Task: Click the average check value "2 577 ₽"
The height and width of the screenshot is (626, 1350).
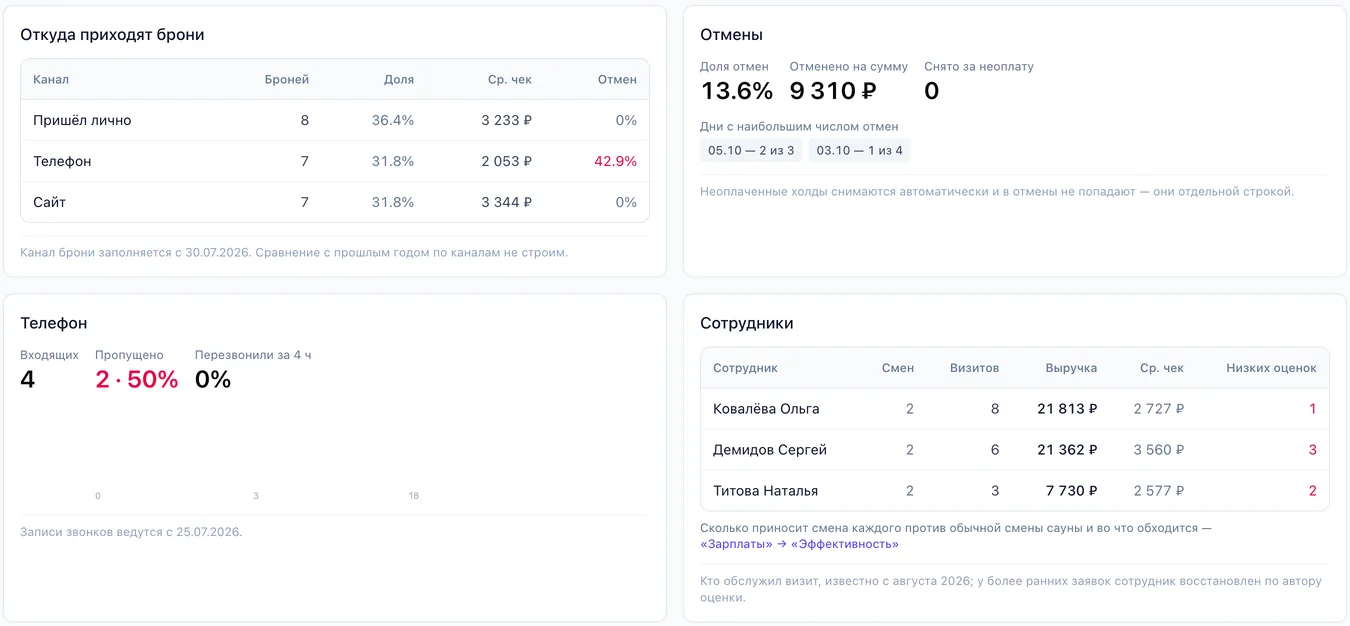Action: (x=1159, y=491)
